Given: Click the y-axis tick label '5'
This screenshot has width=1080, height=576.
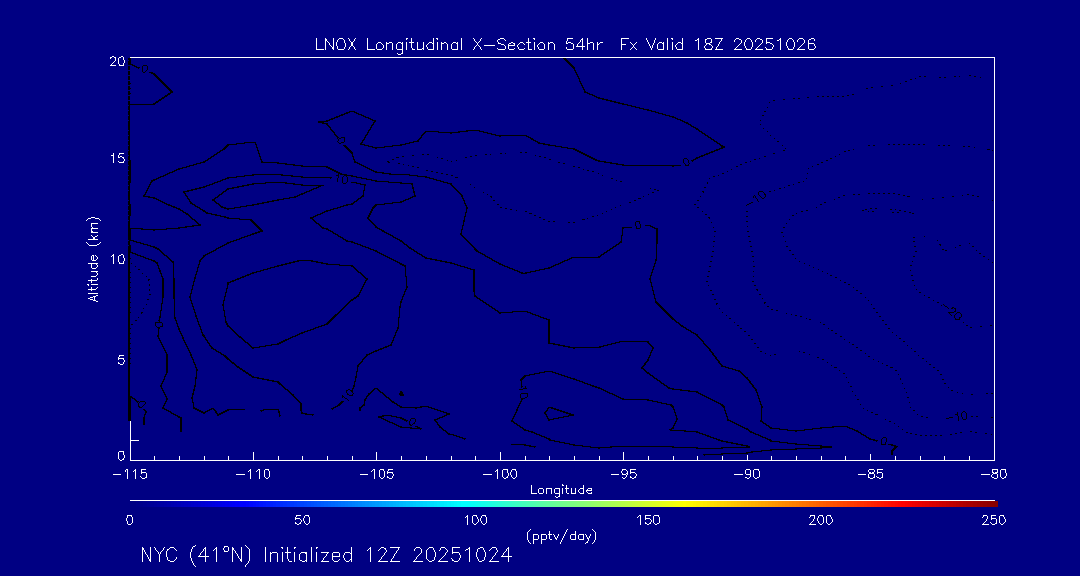Looking at the screenshot, I should tap(120, 359).
